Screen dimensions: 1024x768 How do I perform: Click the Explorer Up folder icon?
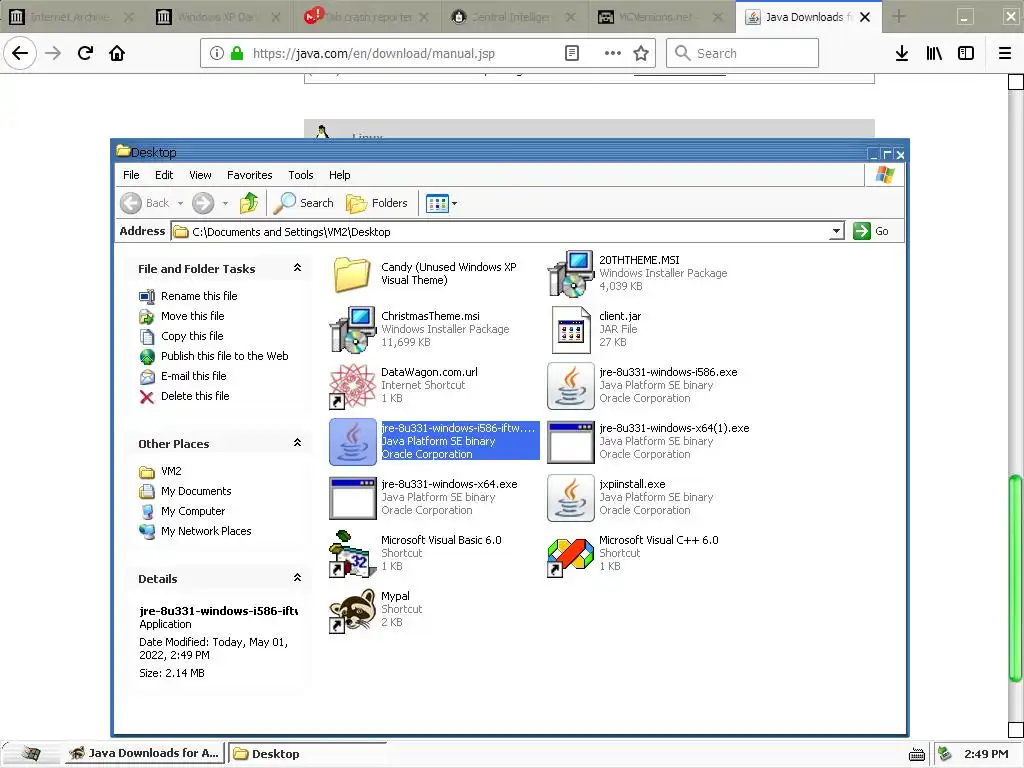coord(249,203)
